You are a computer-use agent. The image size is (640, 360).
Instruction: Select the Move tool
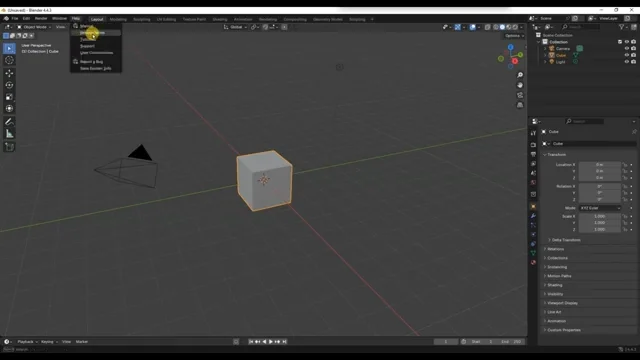pos(9,73)
